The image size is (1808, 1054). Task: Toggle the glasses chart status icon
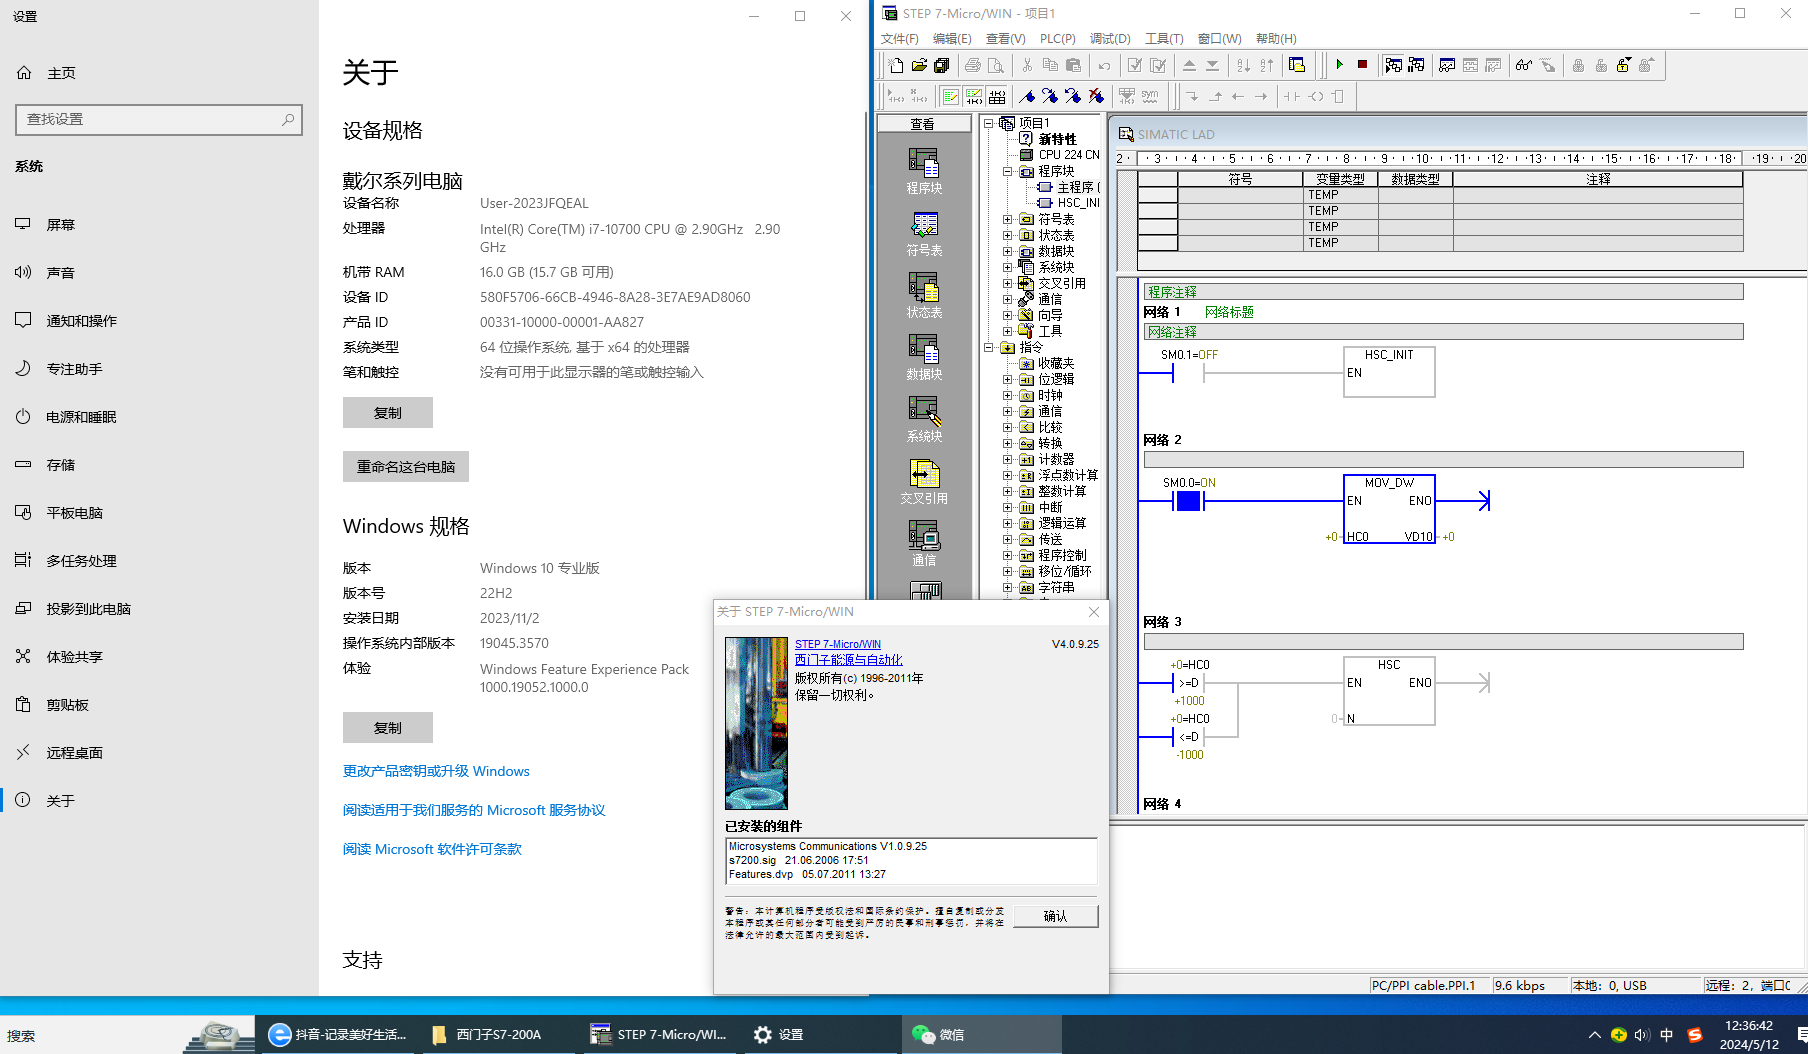pyautogui.click(x=1523, y=66)
